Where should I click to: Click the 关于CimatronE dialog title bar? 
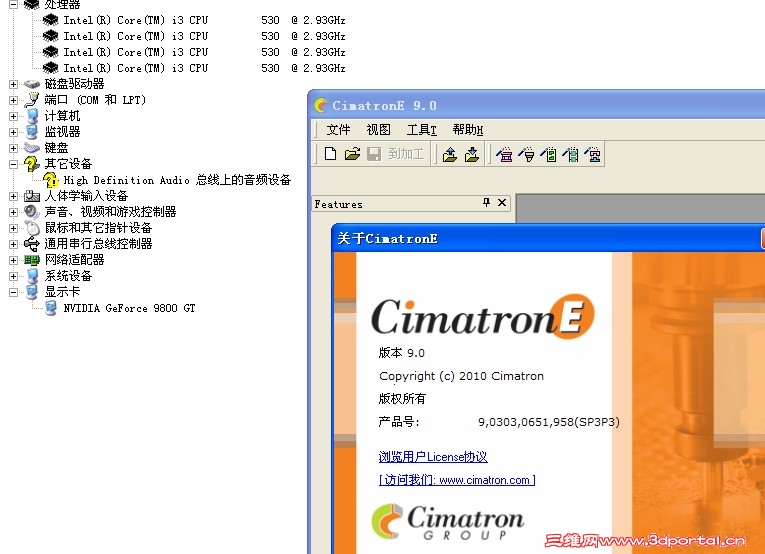click(x=548, y=238)
